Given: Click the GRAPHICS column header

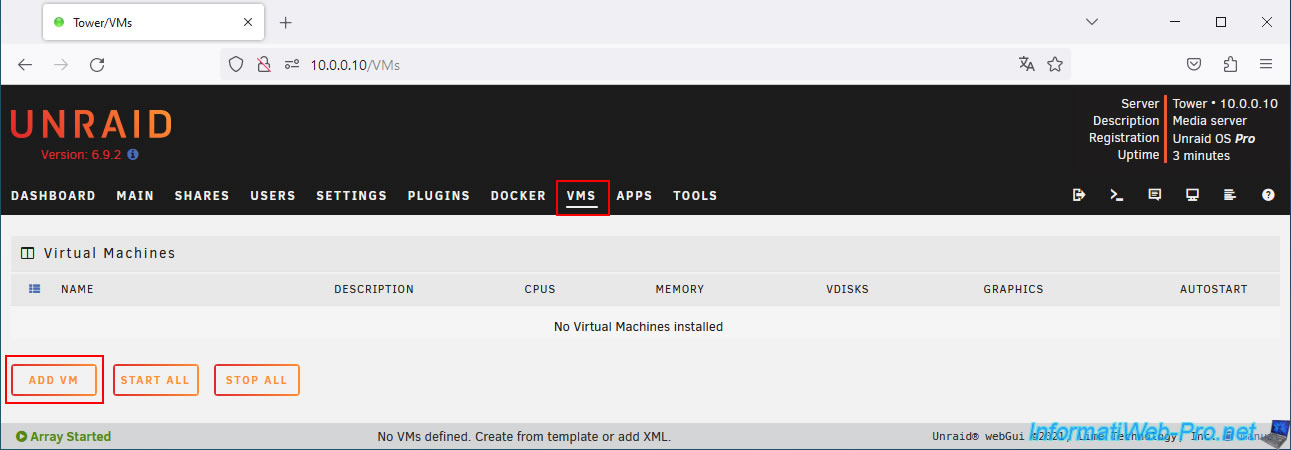Looking at the screenshot, I should 1013,289.
